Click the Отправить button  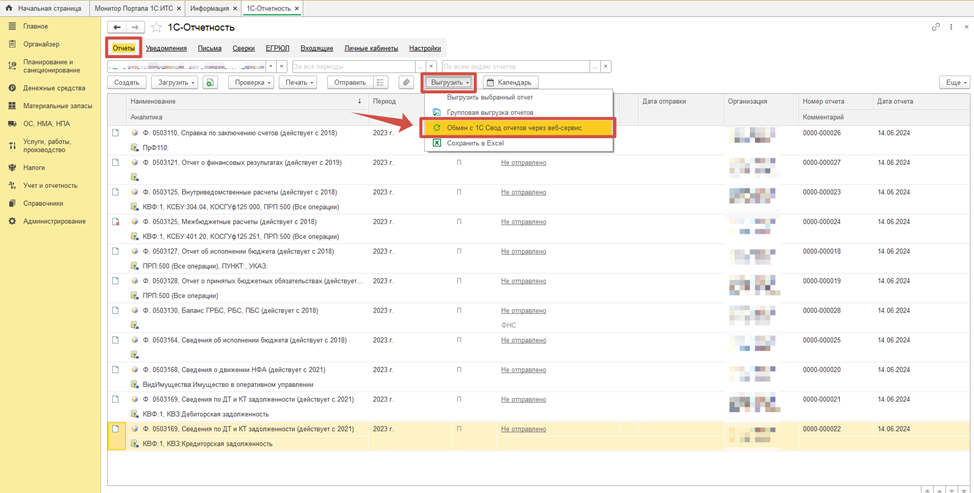[350, 82]
